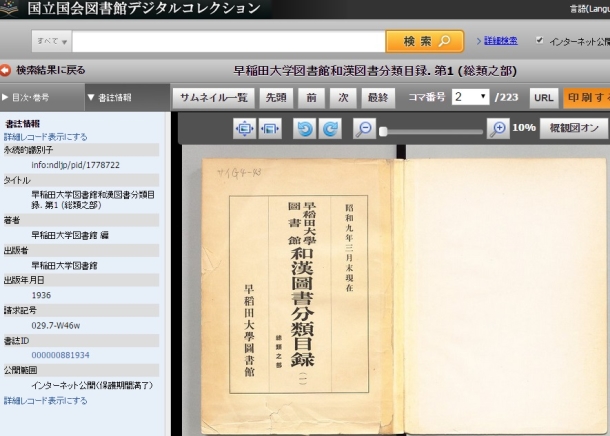Click the fit-to-width view icon
610x436 pixels.
tap(270, 128)
